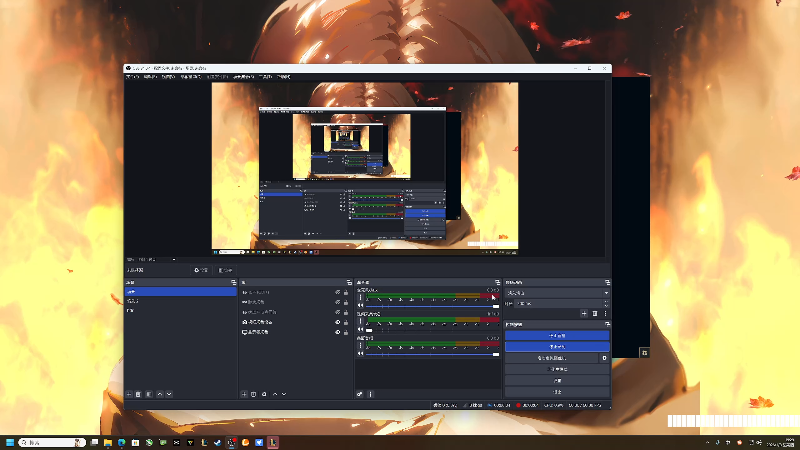The width and height of the screenshot is (800, 450).
Task: Hide the camera capture source
Action: pyautogui.click(x=338, y=322)
